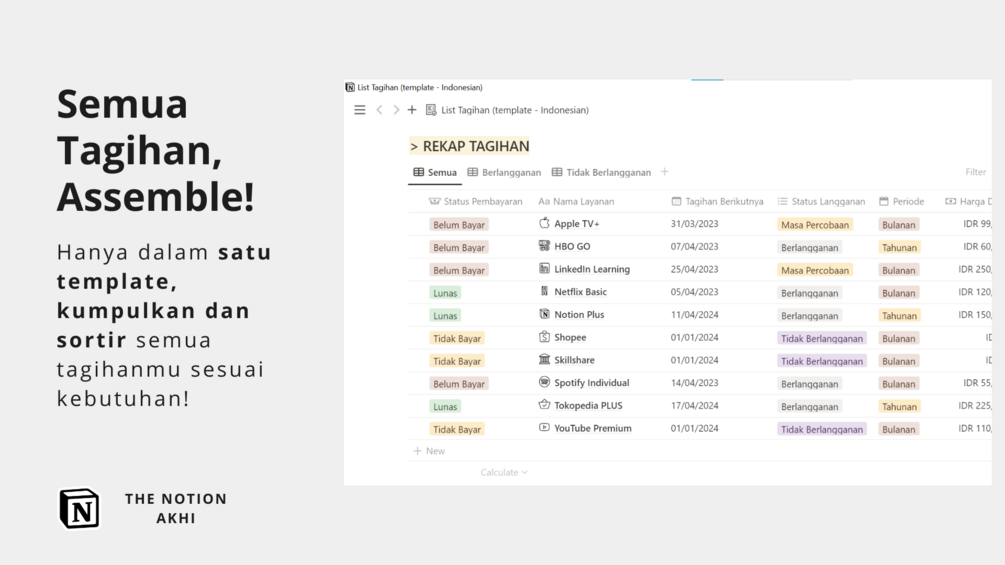
Task: Click the Berlangganan tag for Notion Plus
Action: [810, 316]
